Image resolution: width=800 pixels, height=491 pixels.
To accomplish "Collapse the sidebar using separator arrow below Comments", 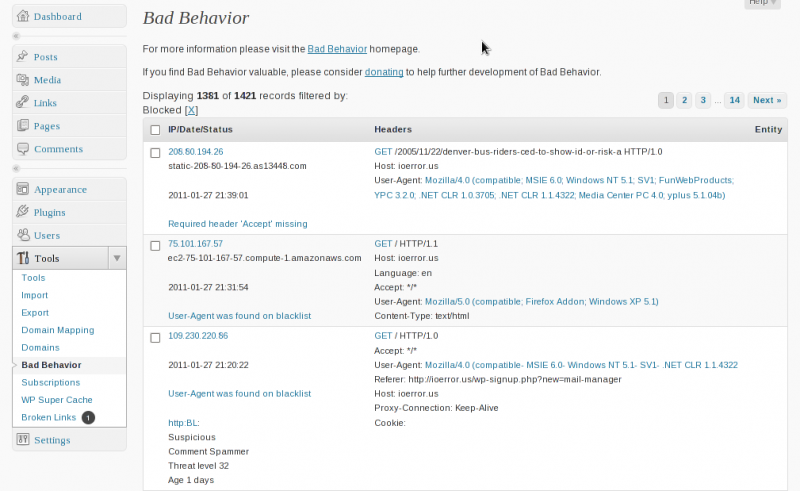I will point(17,168).
